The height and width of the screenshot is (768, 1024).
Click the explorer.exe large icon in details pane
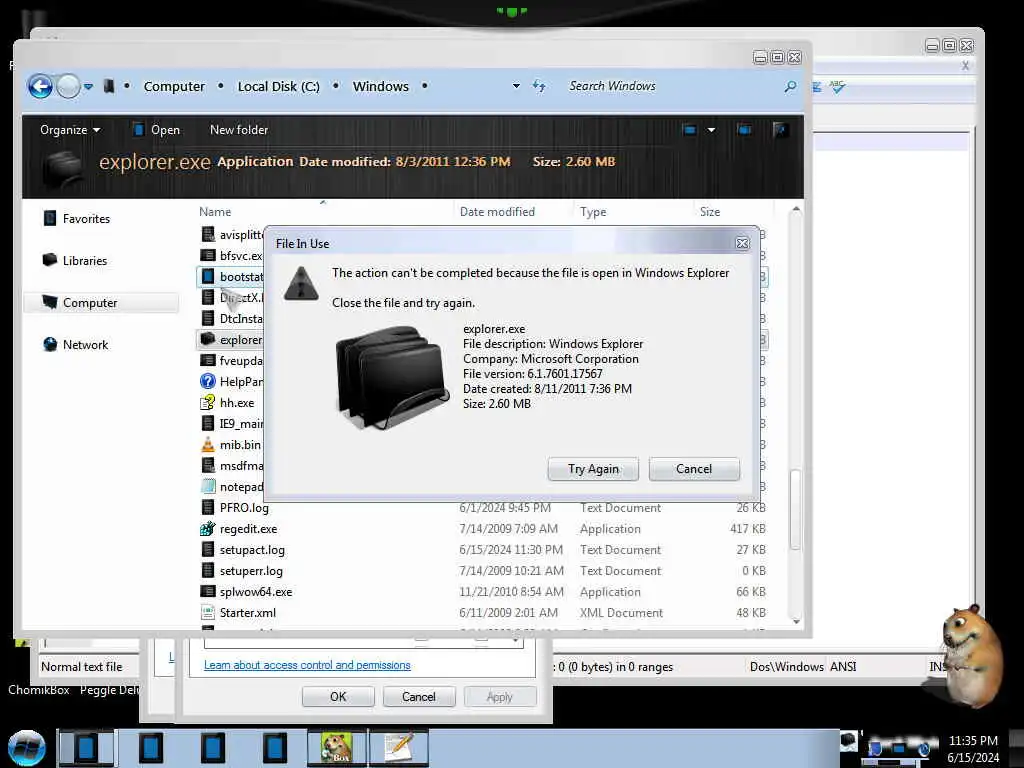(x=63, y=168)
